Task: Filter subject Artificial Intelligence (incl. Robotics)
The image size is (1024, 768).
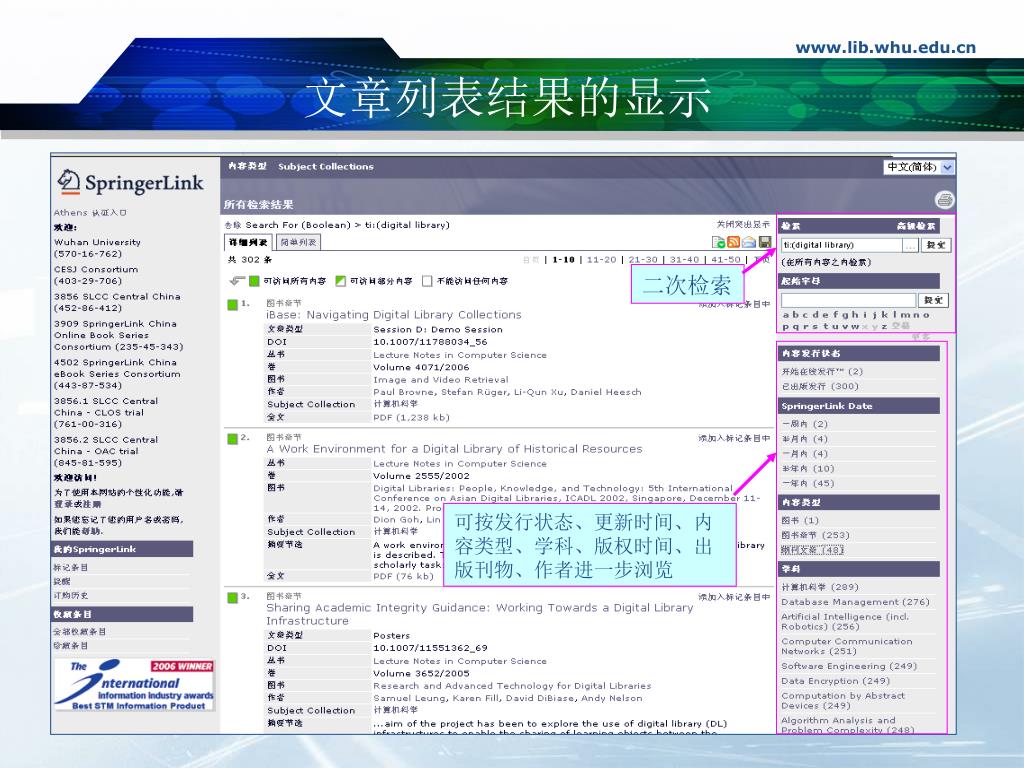Action: [x=845, y=621]
